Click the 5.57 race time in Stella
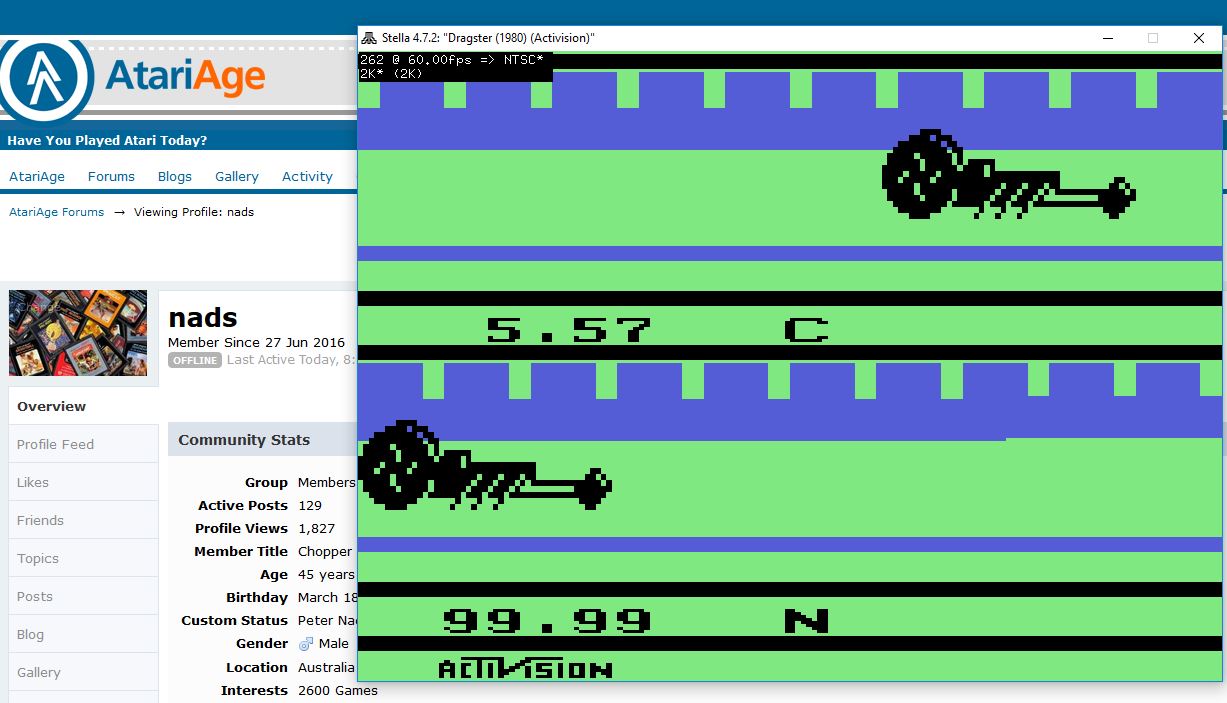 [568, 329]
